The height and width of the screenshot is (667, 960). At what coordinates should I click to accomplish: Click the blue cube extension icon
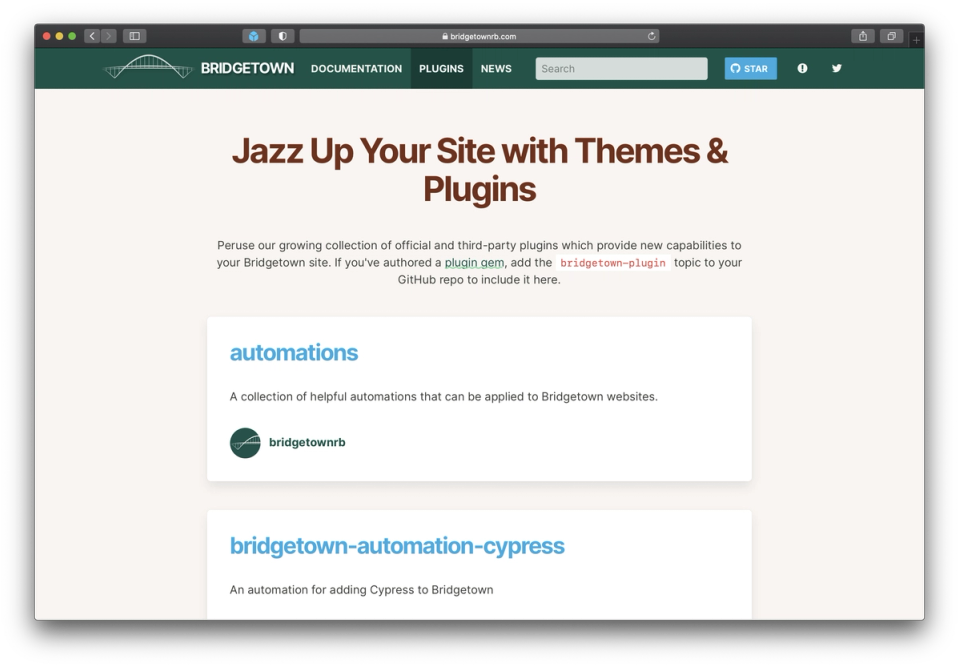point(253,36)
